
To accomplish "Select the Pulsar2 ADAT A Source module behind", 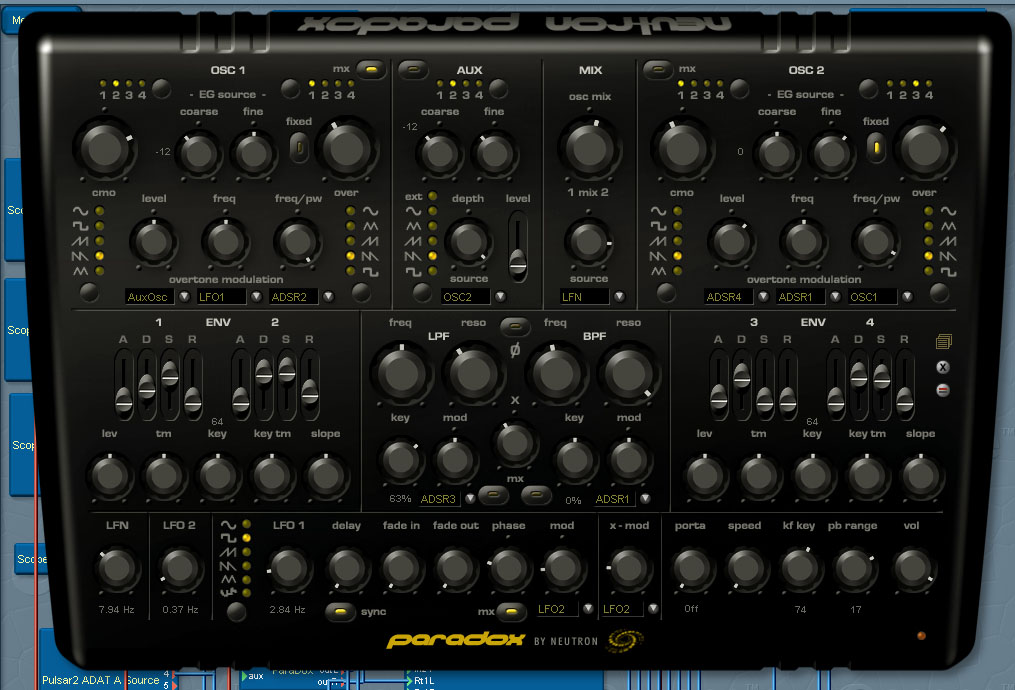I will tap(100, 680).
